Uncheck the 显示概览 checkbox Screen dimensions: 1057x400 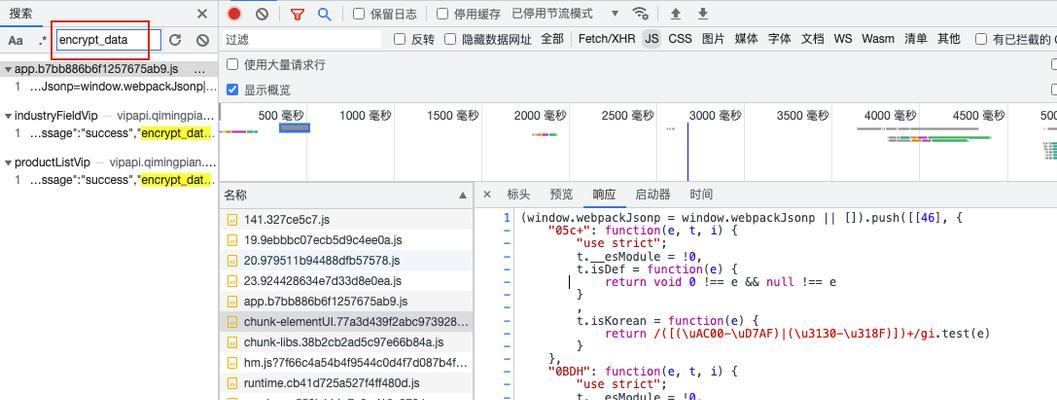pyautogui.click(x=233, y=90)
